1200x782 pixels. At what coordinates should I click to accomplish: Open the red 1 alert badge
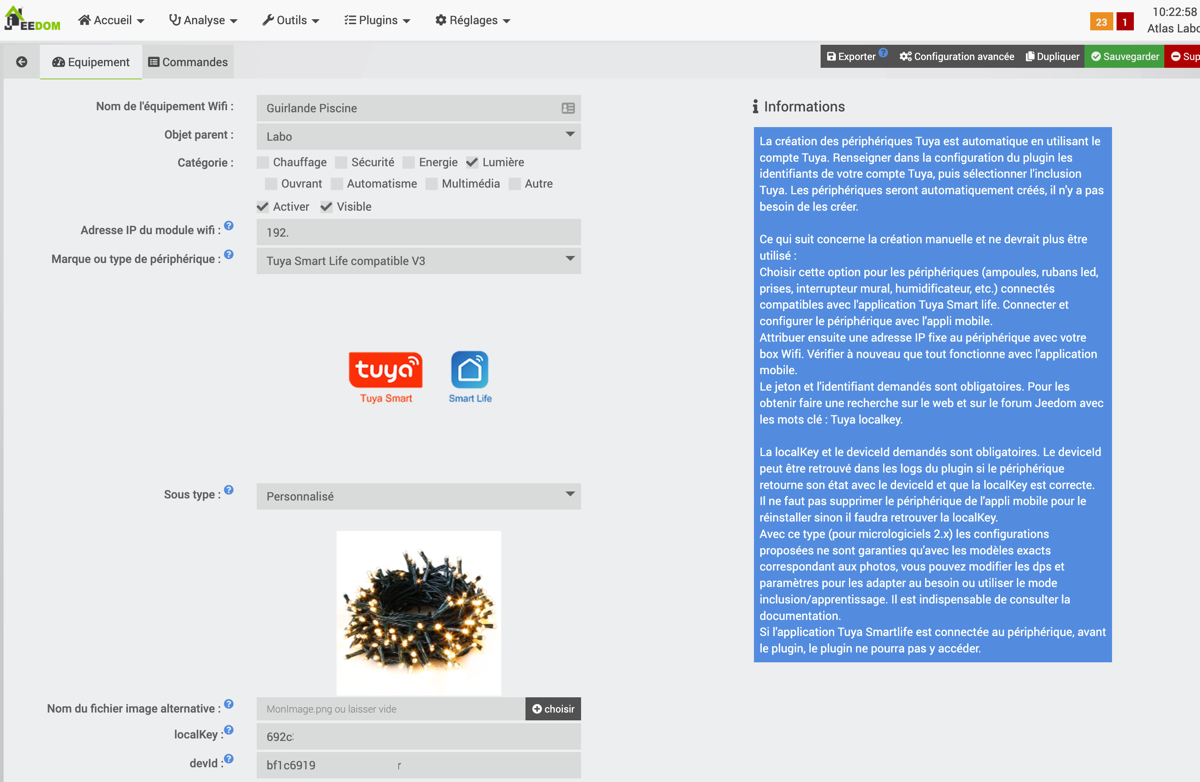tap(1125, 22)
